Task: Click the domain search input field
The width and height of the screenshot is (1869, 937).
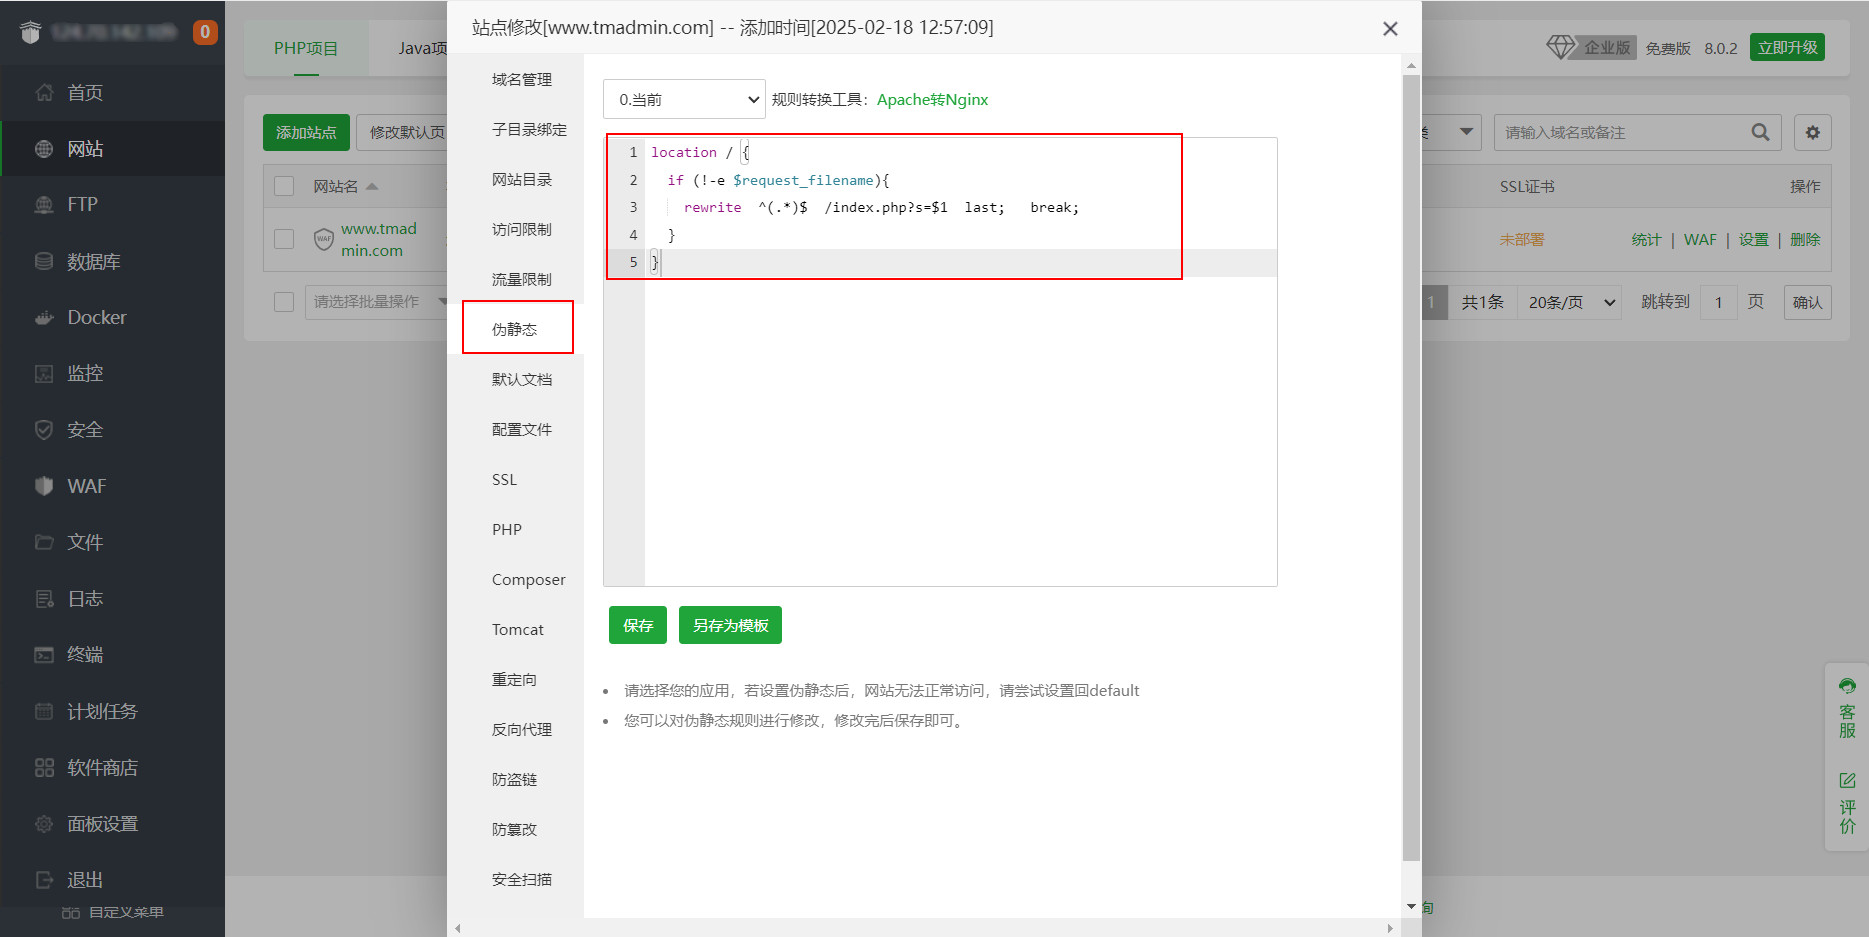Action: pyautogui.click(x=1622, y=133)
